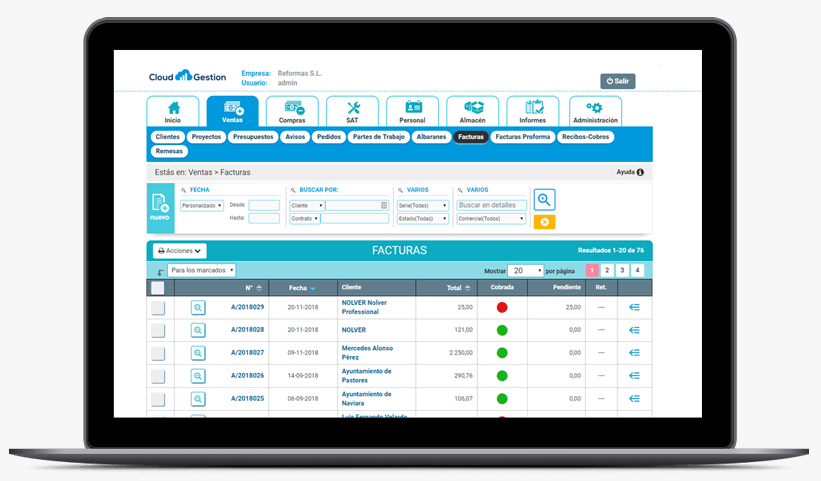821x481 pixels.
Task: Open the Administración gear module
Action: (x=595, y=111)
